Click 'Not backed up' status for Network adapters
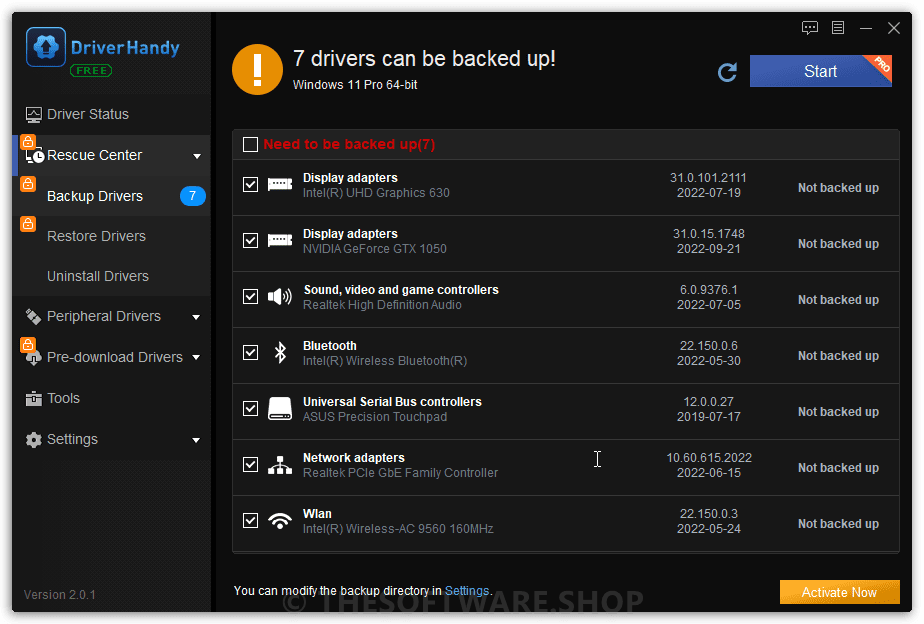 point(838,468)
